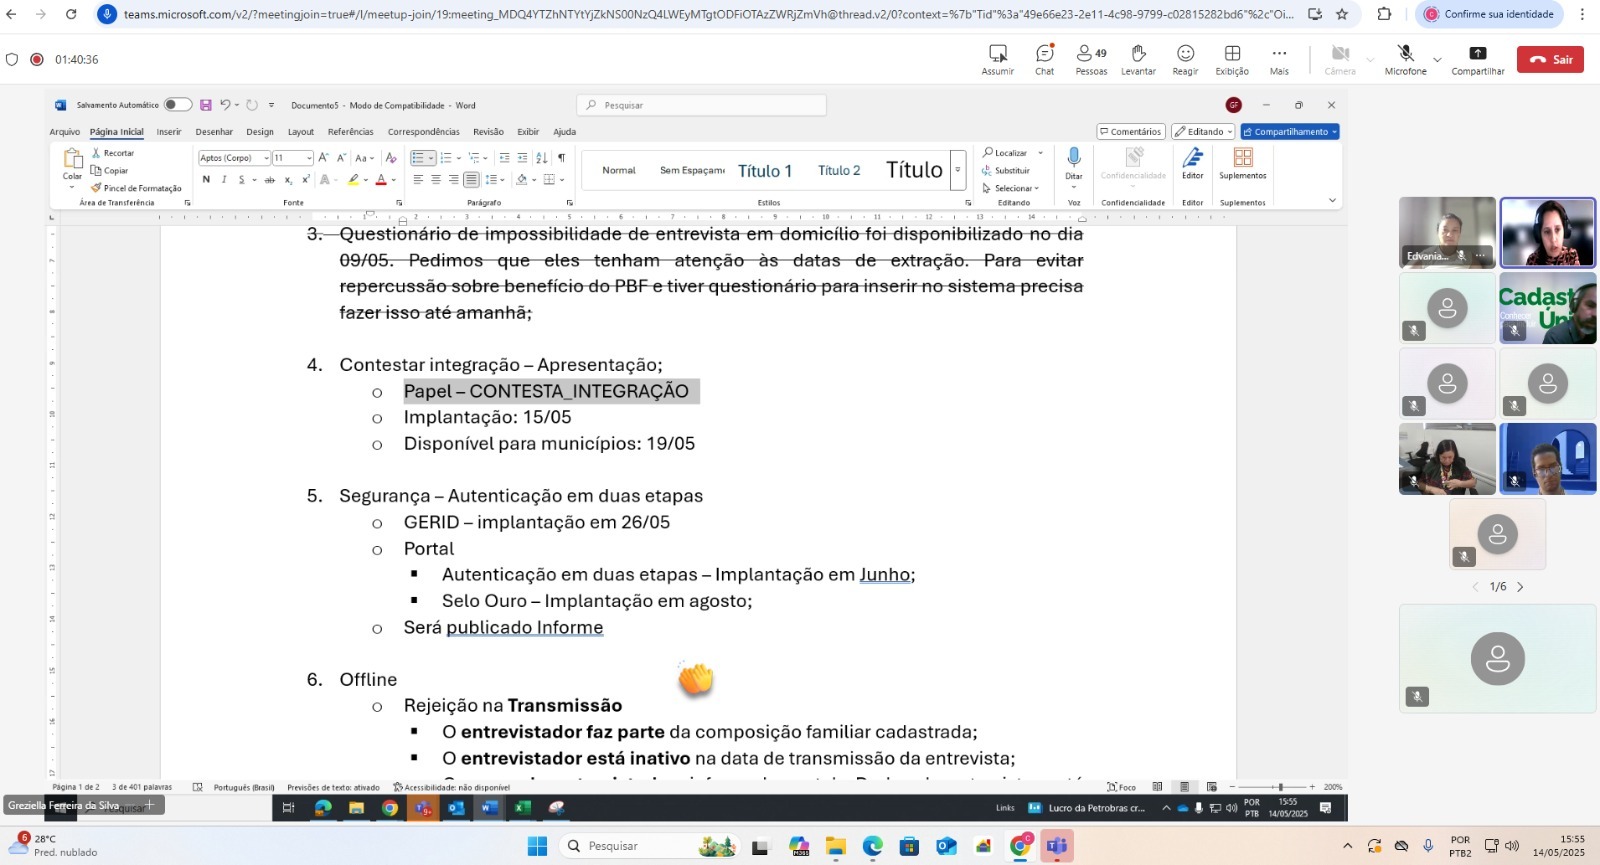Click the Confirme sua identidade button
This screenshot has height=865, width=1600.
[x=1490, y=14]
